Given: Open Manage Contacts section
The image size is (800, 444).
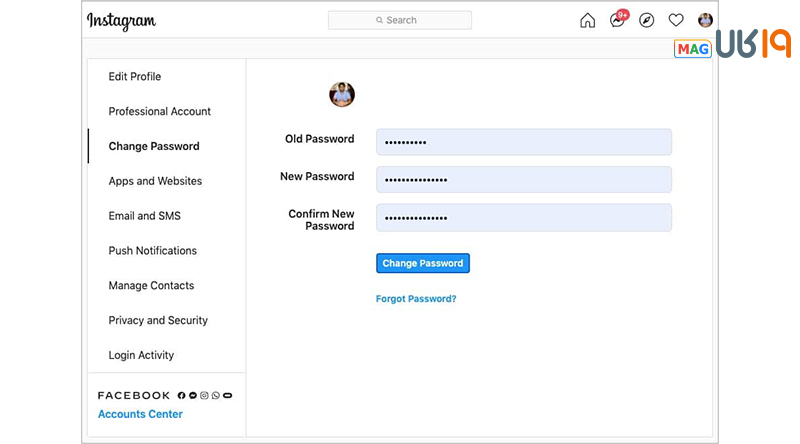Looking at the screenshot, I should (151, 286).
